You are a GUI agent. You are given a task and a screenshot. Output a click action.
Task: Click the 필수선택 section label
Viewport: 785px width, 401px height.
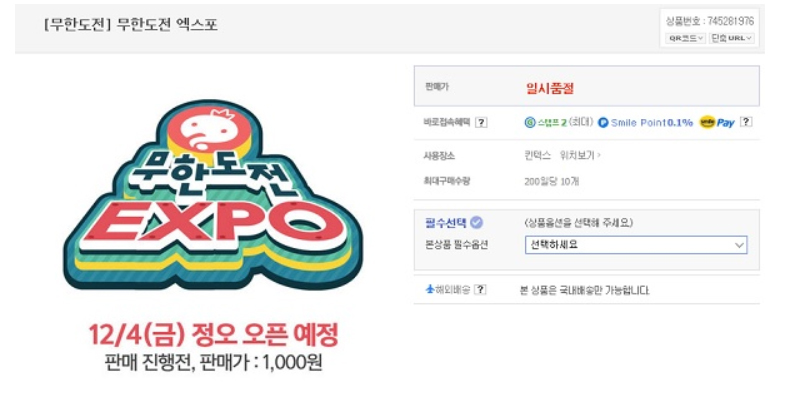click(x=446, y=222)
